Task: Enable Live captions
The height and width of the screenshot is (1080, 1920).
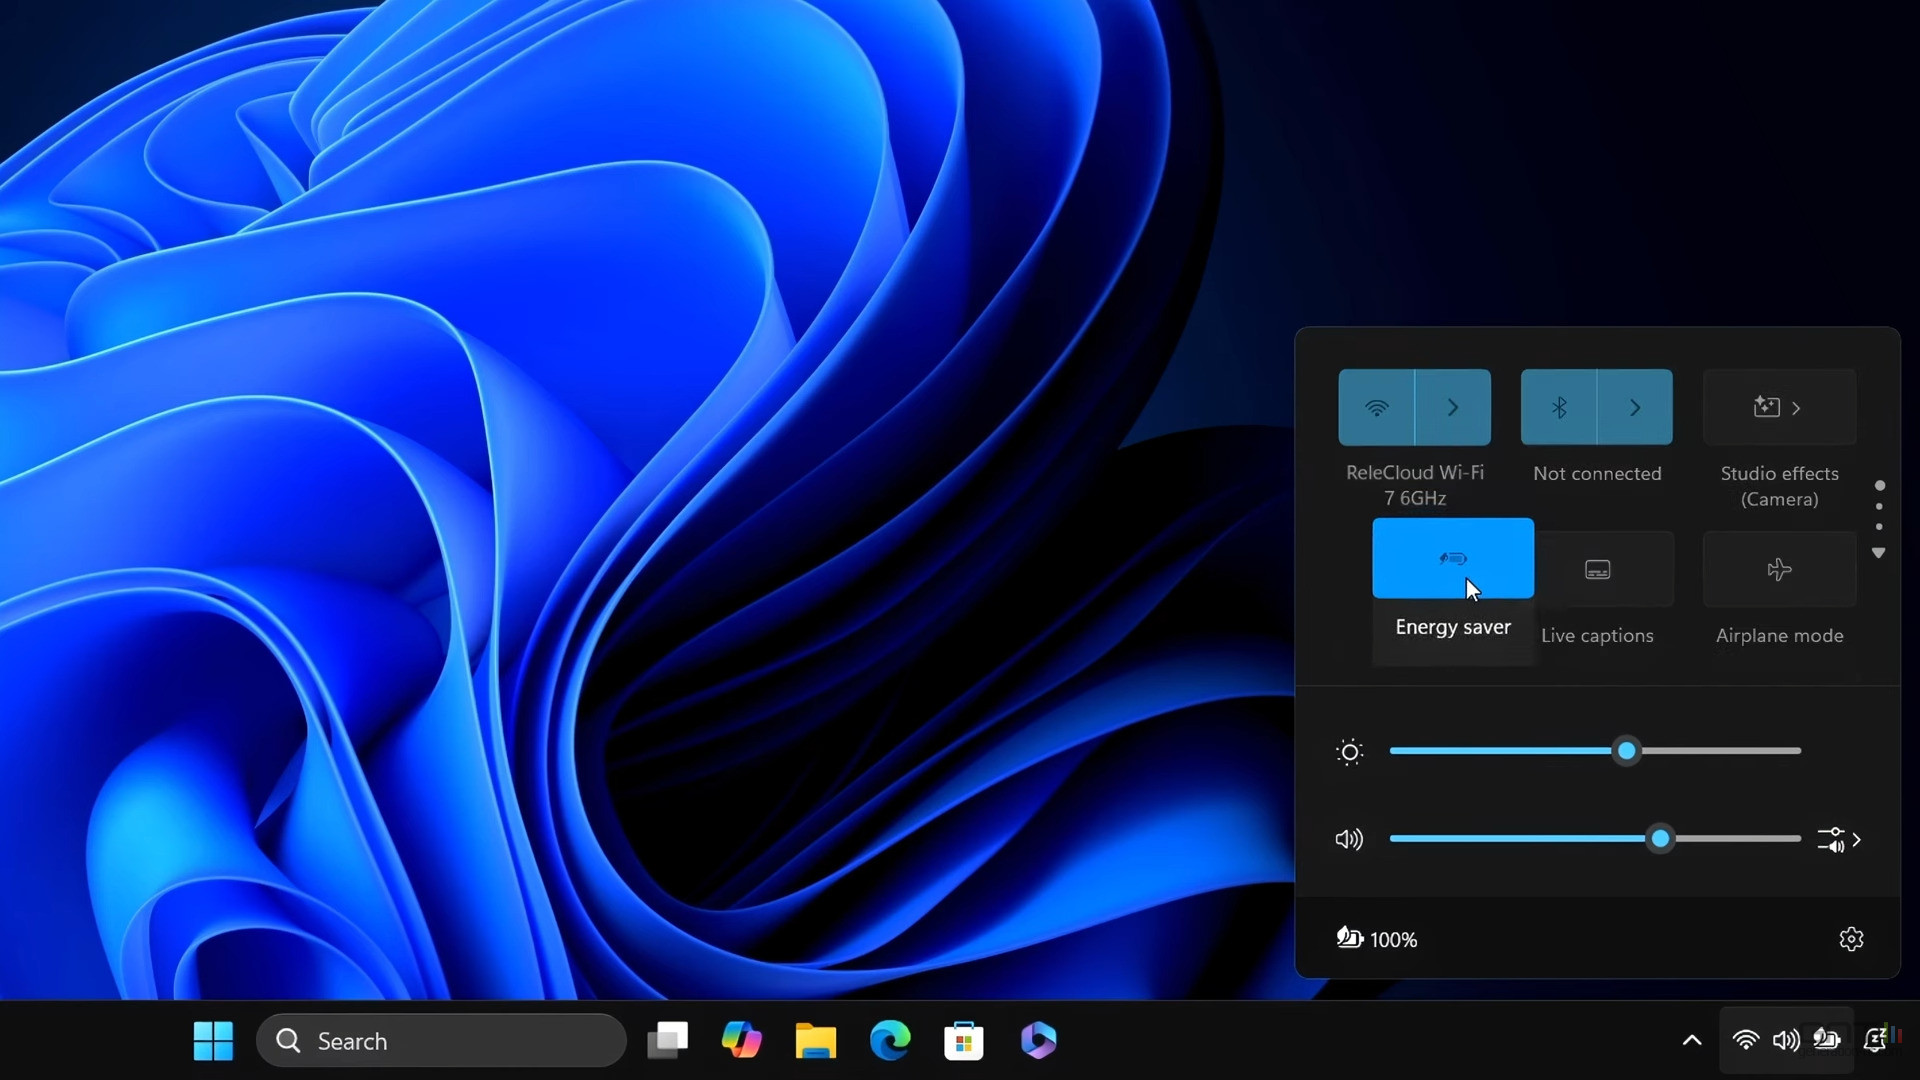Action: pos(1597,570)
